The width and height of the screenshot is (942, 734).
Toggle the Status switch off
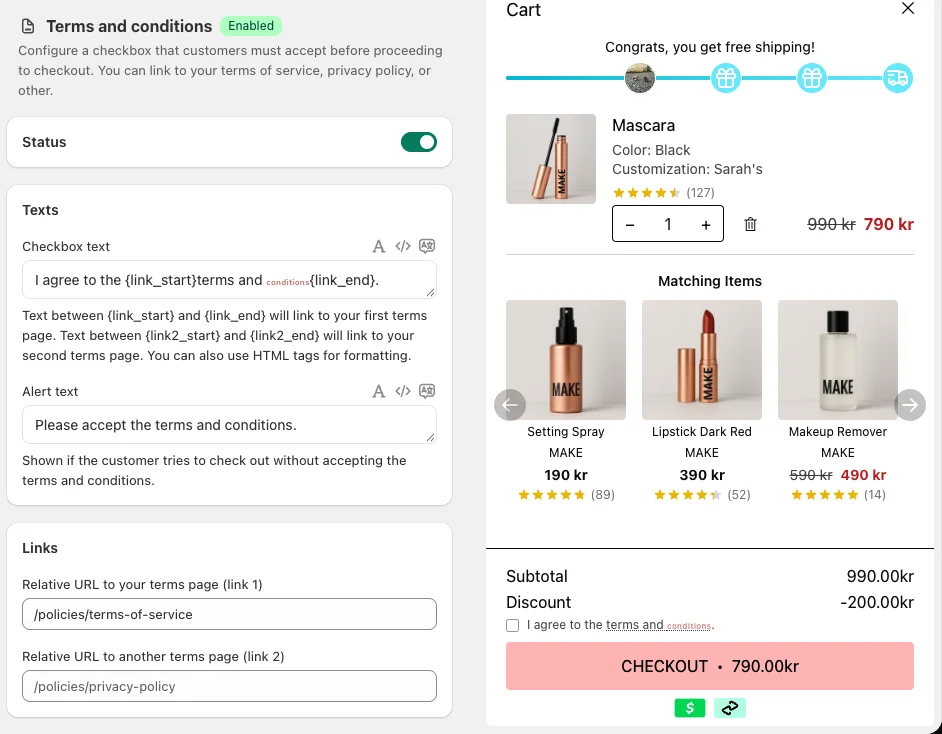coord(419,142)
